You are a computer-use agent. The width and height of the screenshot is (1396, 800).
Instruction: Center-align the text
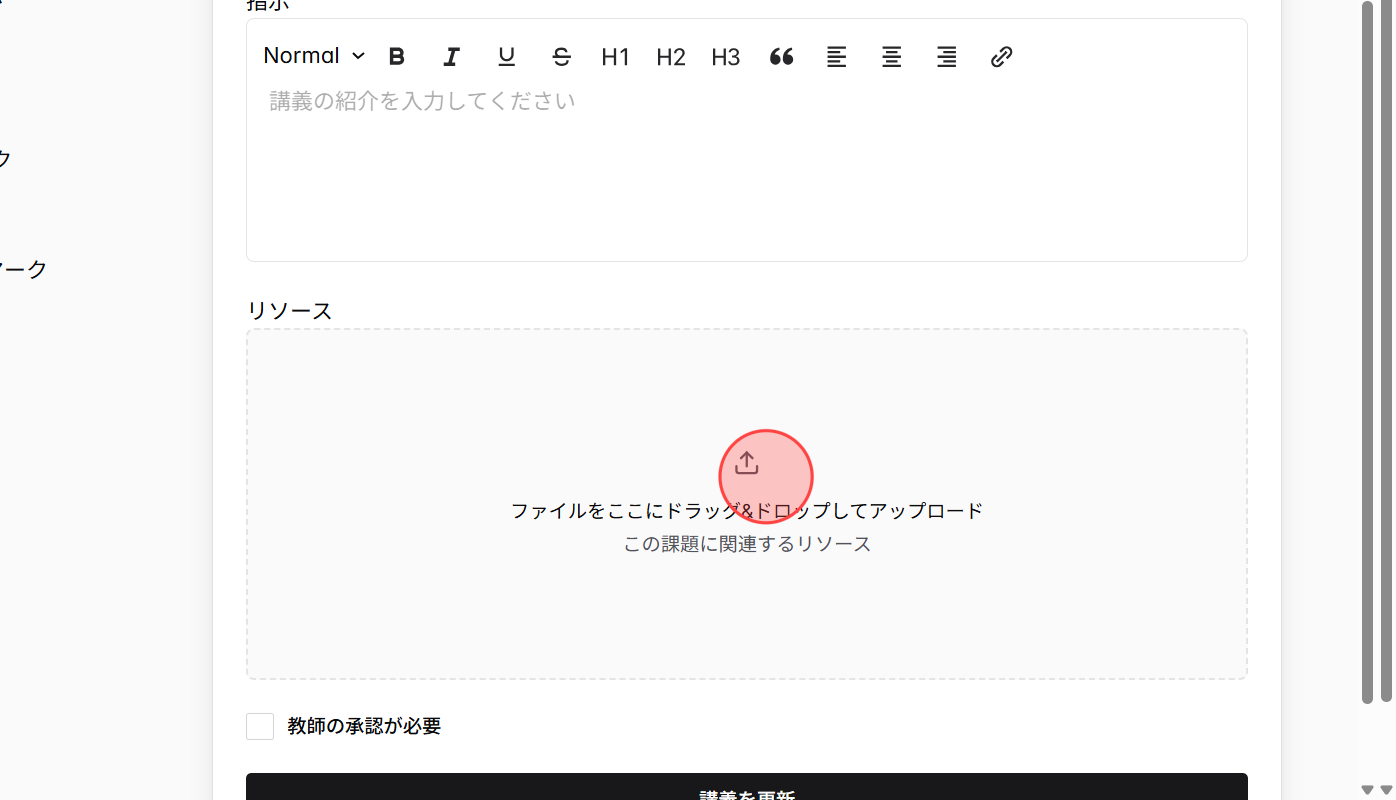coord(891,56)
